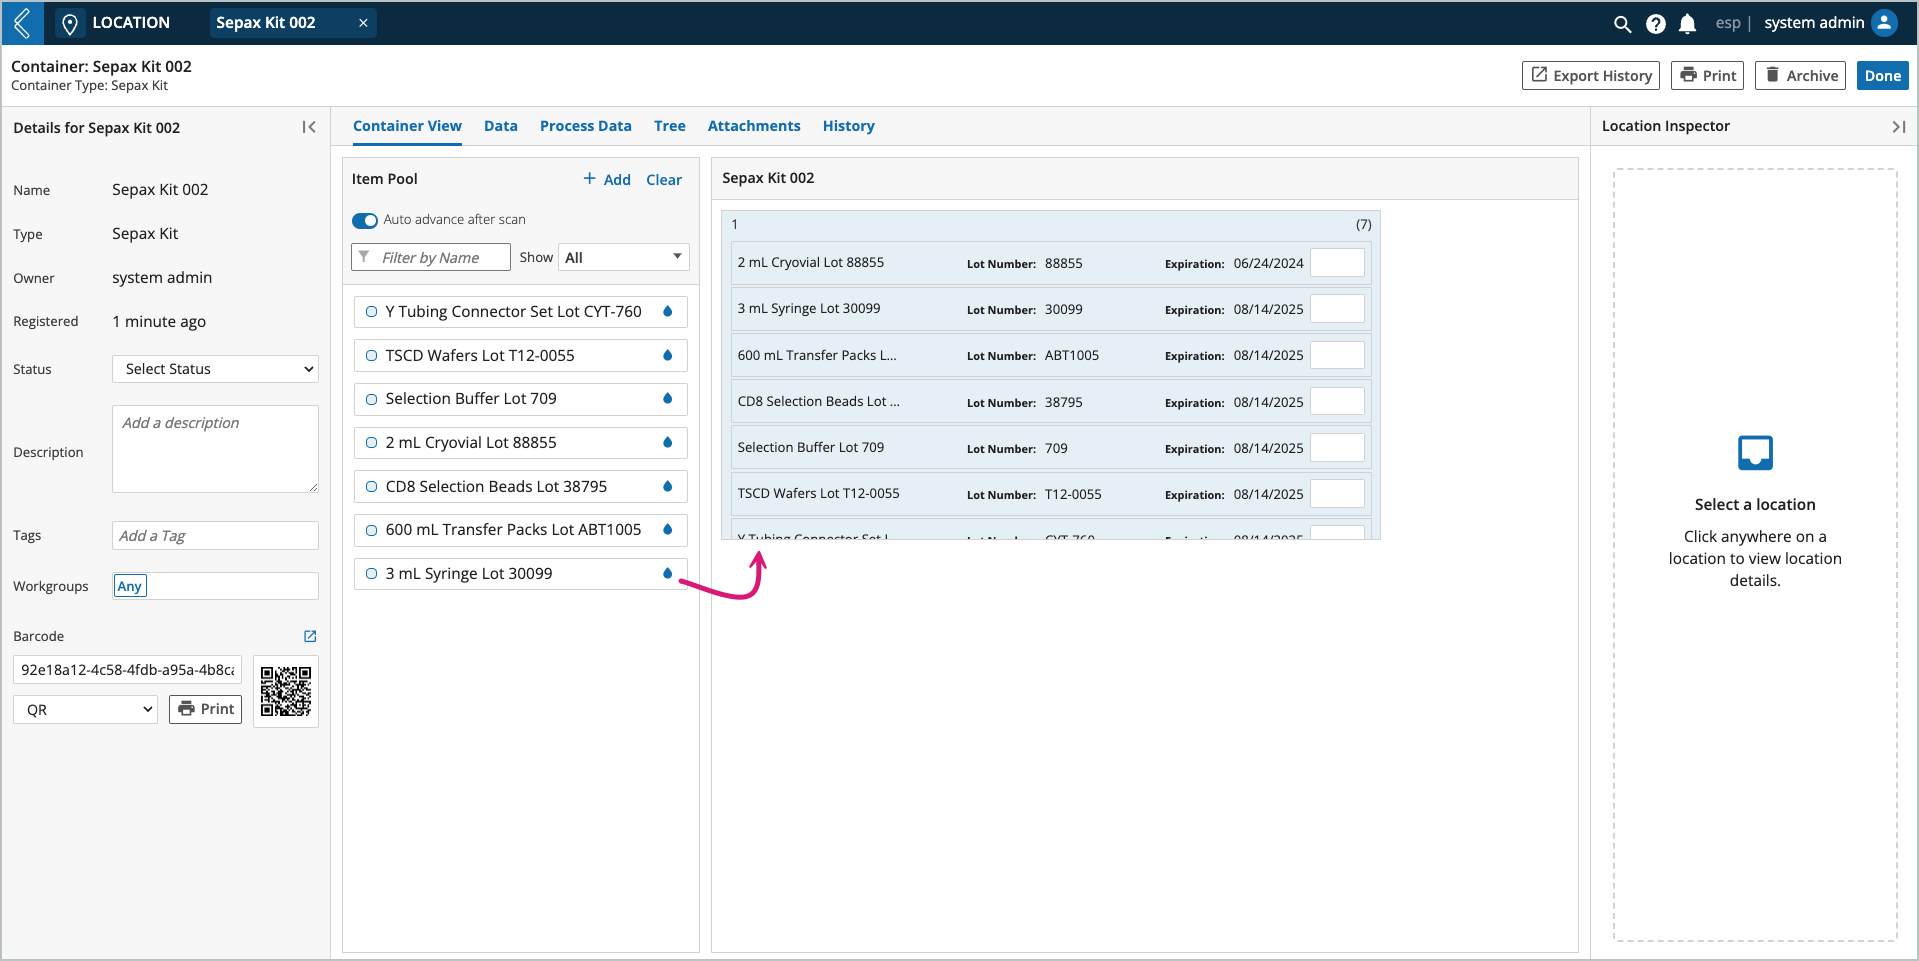
Task: Select radio for Y Tubing Connector Set
Action: pyautogui.click(x=371, y=312)
